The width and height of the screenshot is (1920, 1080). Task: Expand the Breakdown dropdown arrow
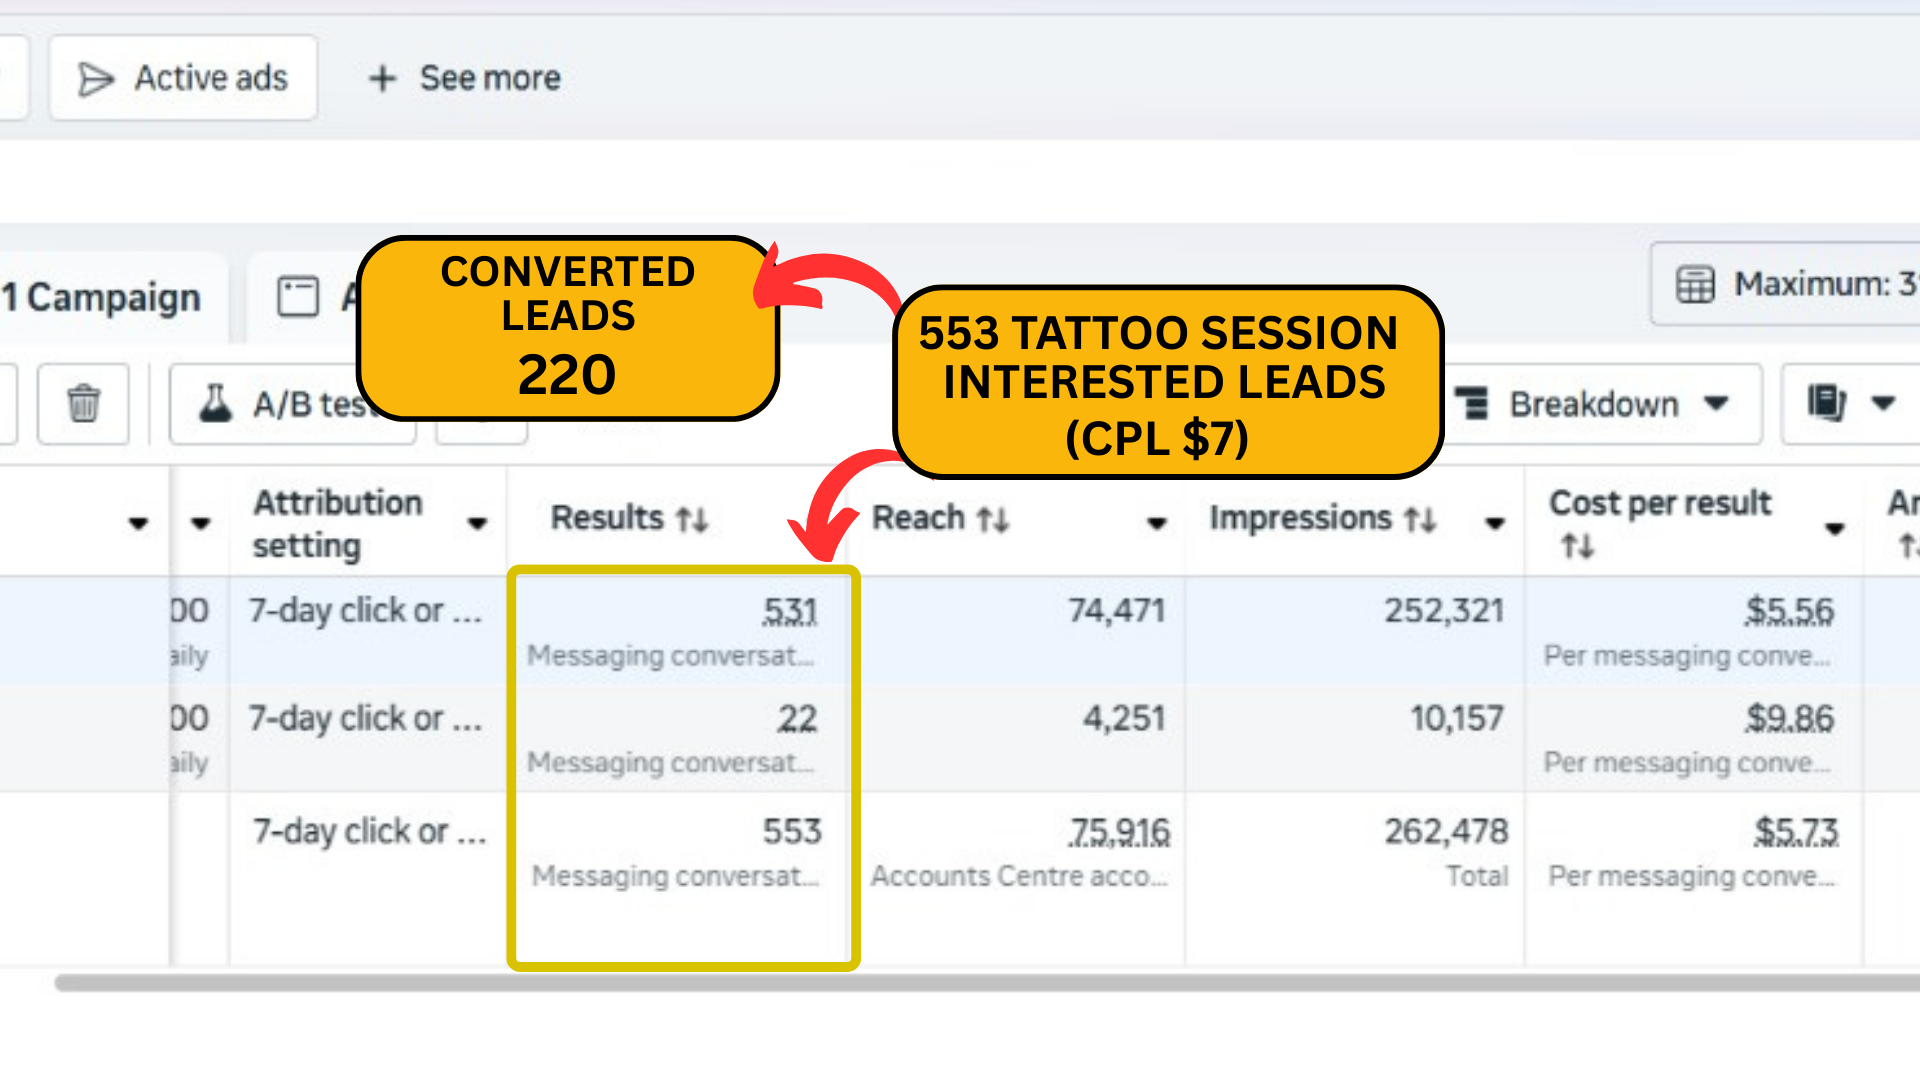click(x=1717, y=403)
